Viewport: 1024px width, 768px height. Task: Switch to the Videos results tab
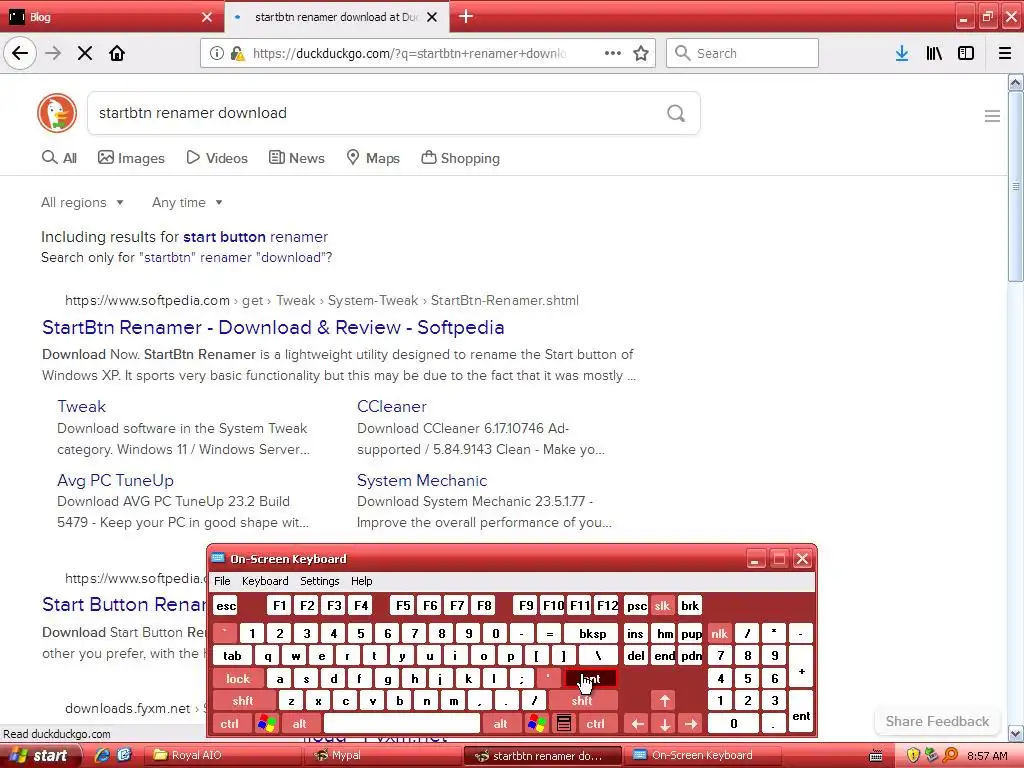tap(217, 158)
